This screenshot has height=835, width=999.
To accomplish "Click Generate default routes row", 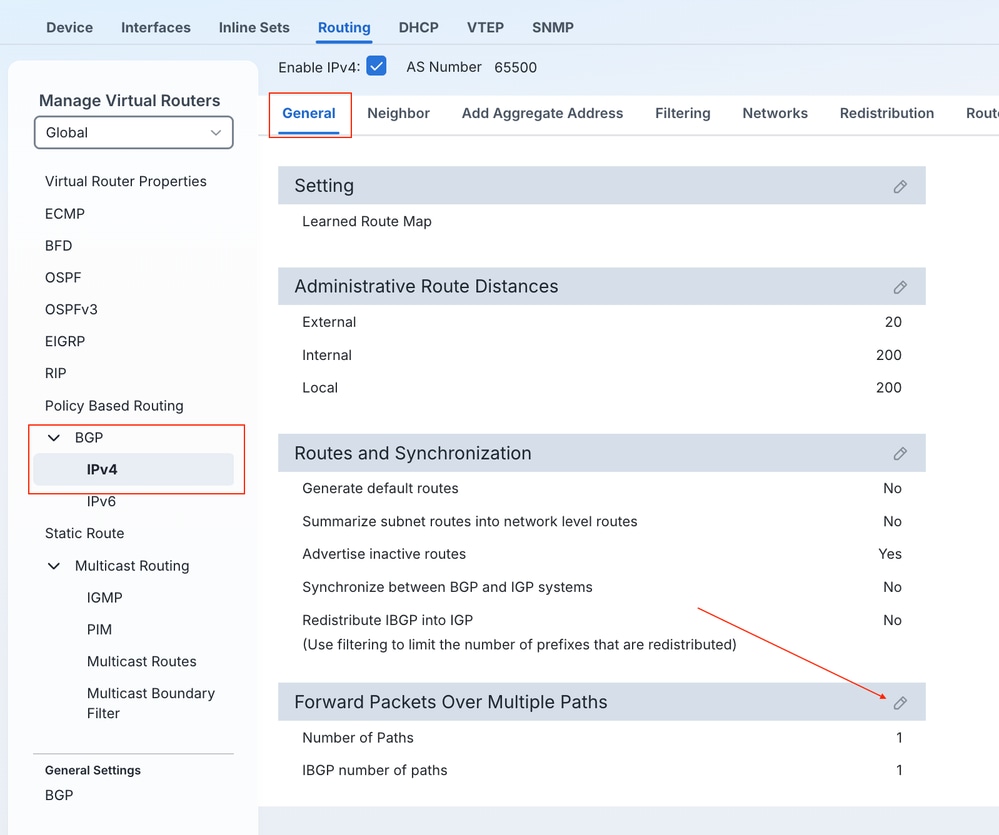I will [601, 489].
